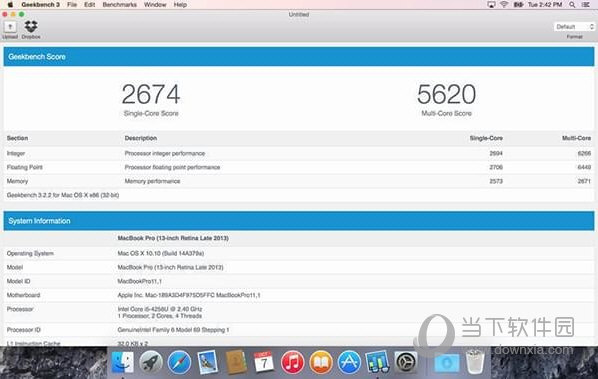Click Floating Point single-core value 2706

[x=496, y=167]
